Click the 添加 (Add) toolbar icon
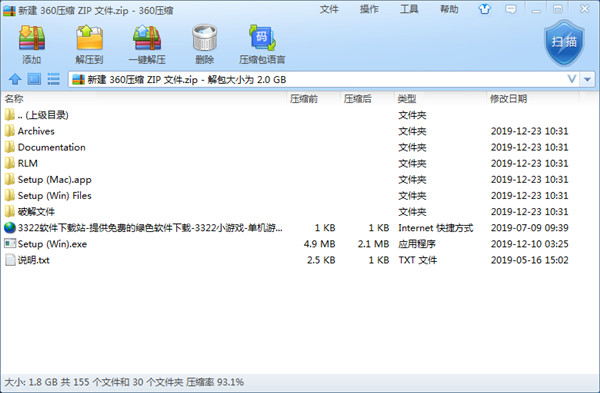Screen dimensions: 600x393 point(32,38)
